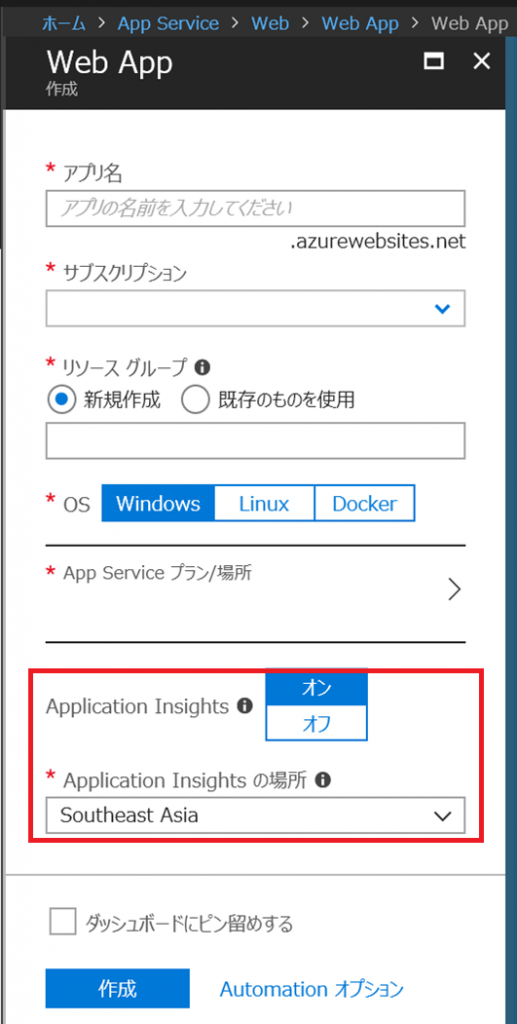The image size is (517, 1024).
Task: Check ダッシュボードにピン留めする checkbox
Action: click(x=63, y=923)
